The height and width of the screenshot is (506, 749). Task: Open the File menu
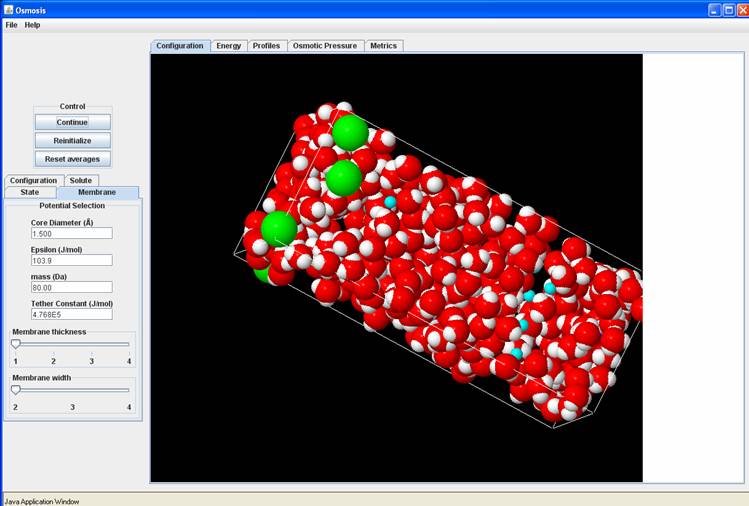tap(11, 24)
